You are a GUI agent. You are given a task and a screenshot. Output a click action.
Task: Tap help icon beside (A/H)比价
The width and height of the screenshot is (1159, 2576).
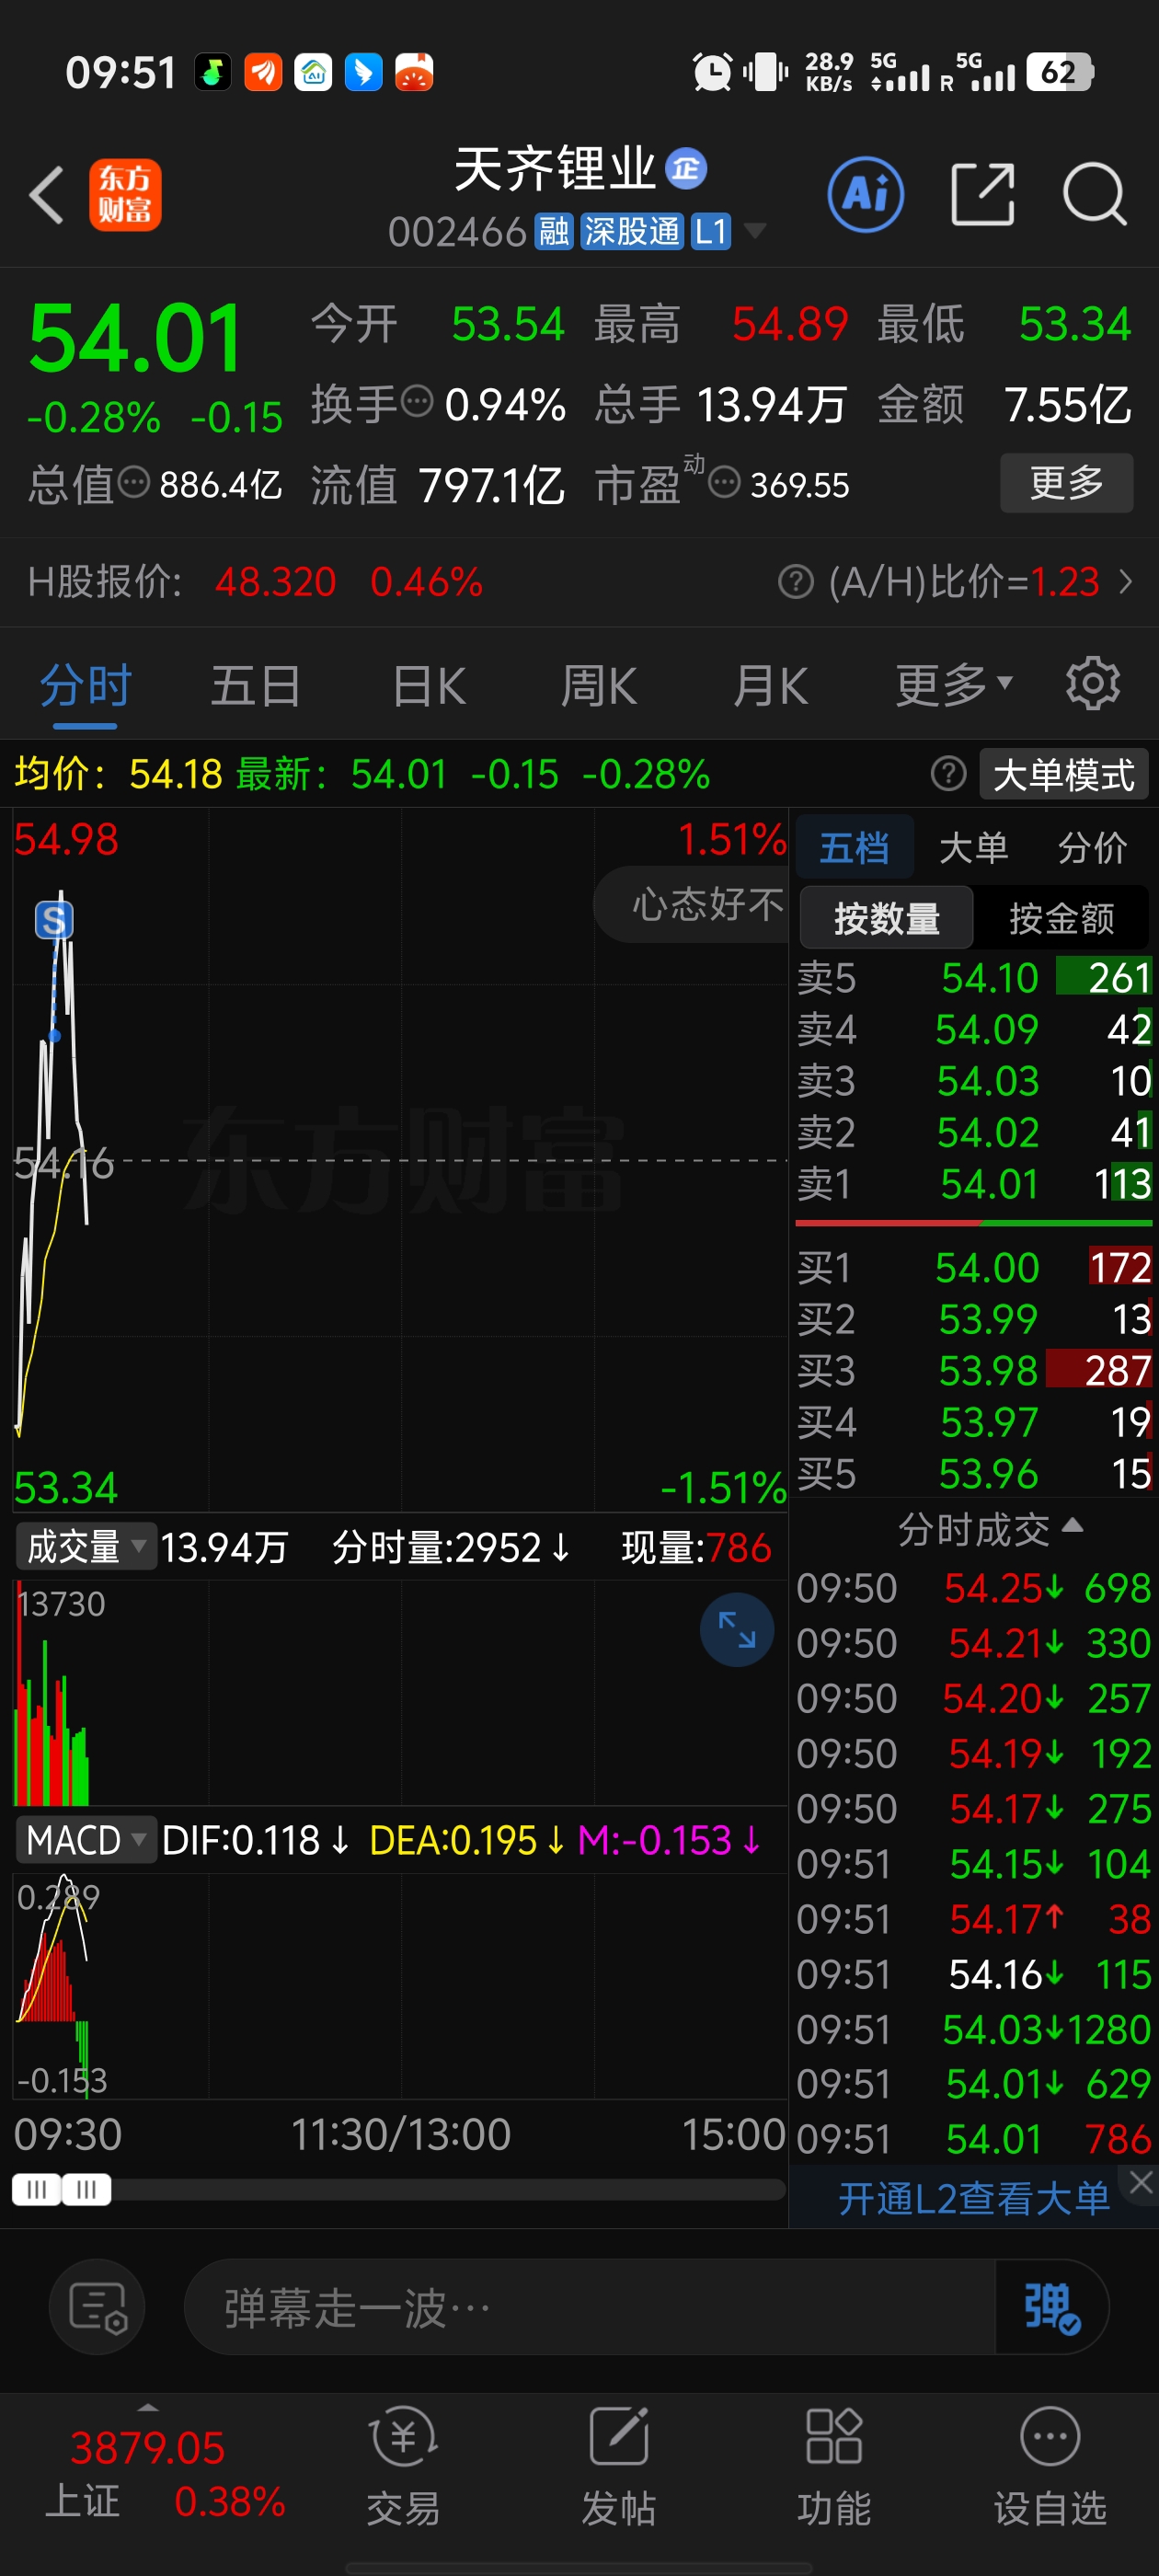click(x=796, y=581)
